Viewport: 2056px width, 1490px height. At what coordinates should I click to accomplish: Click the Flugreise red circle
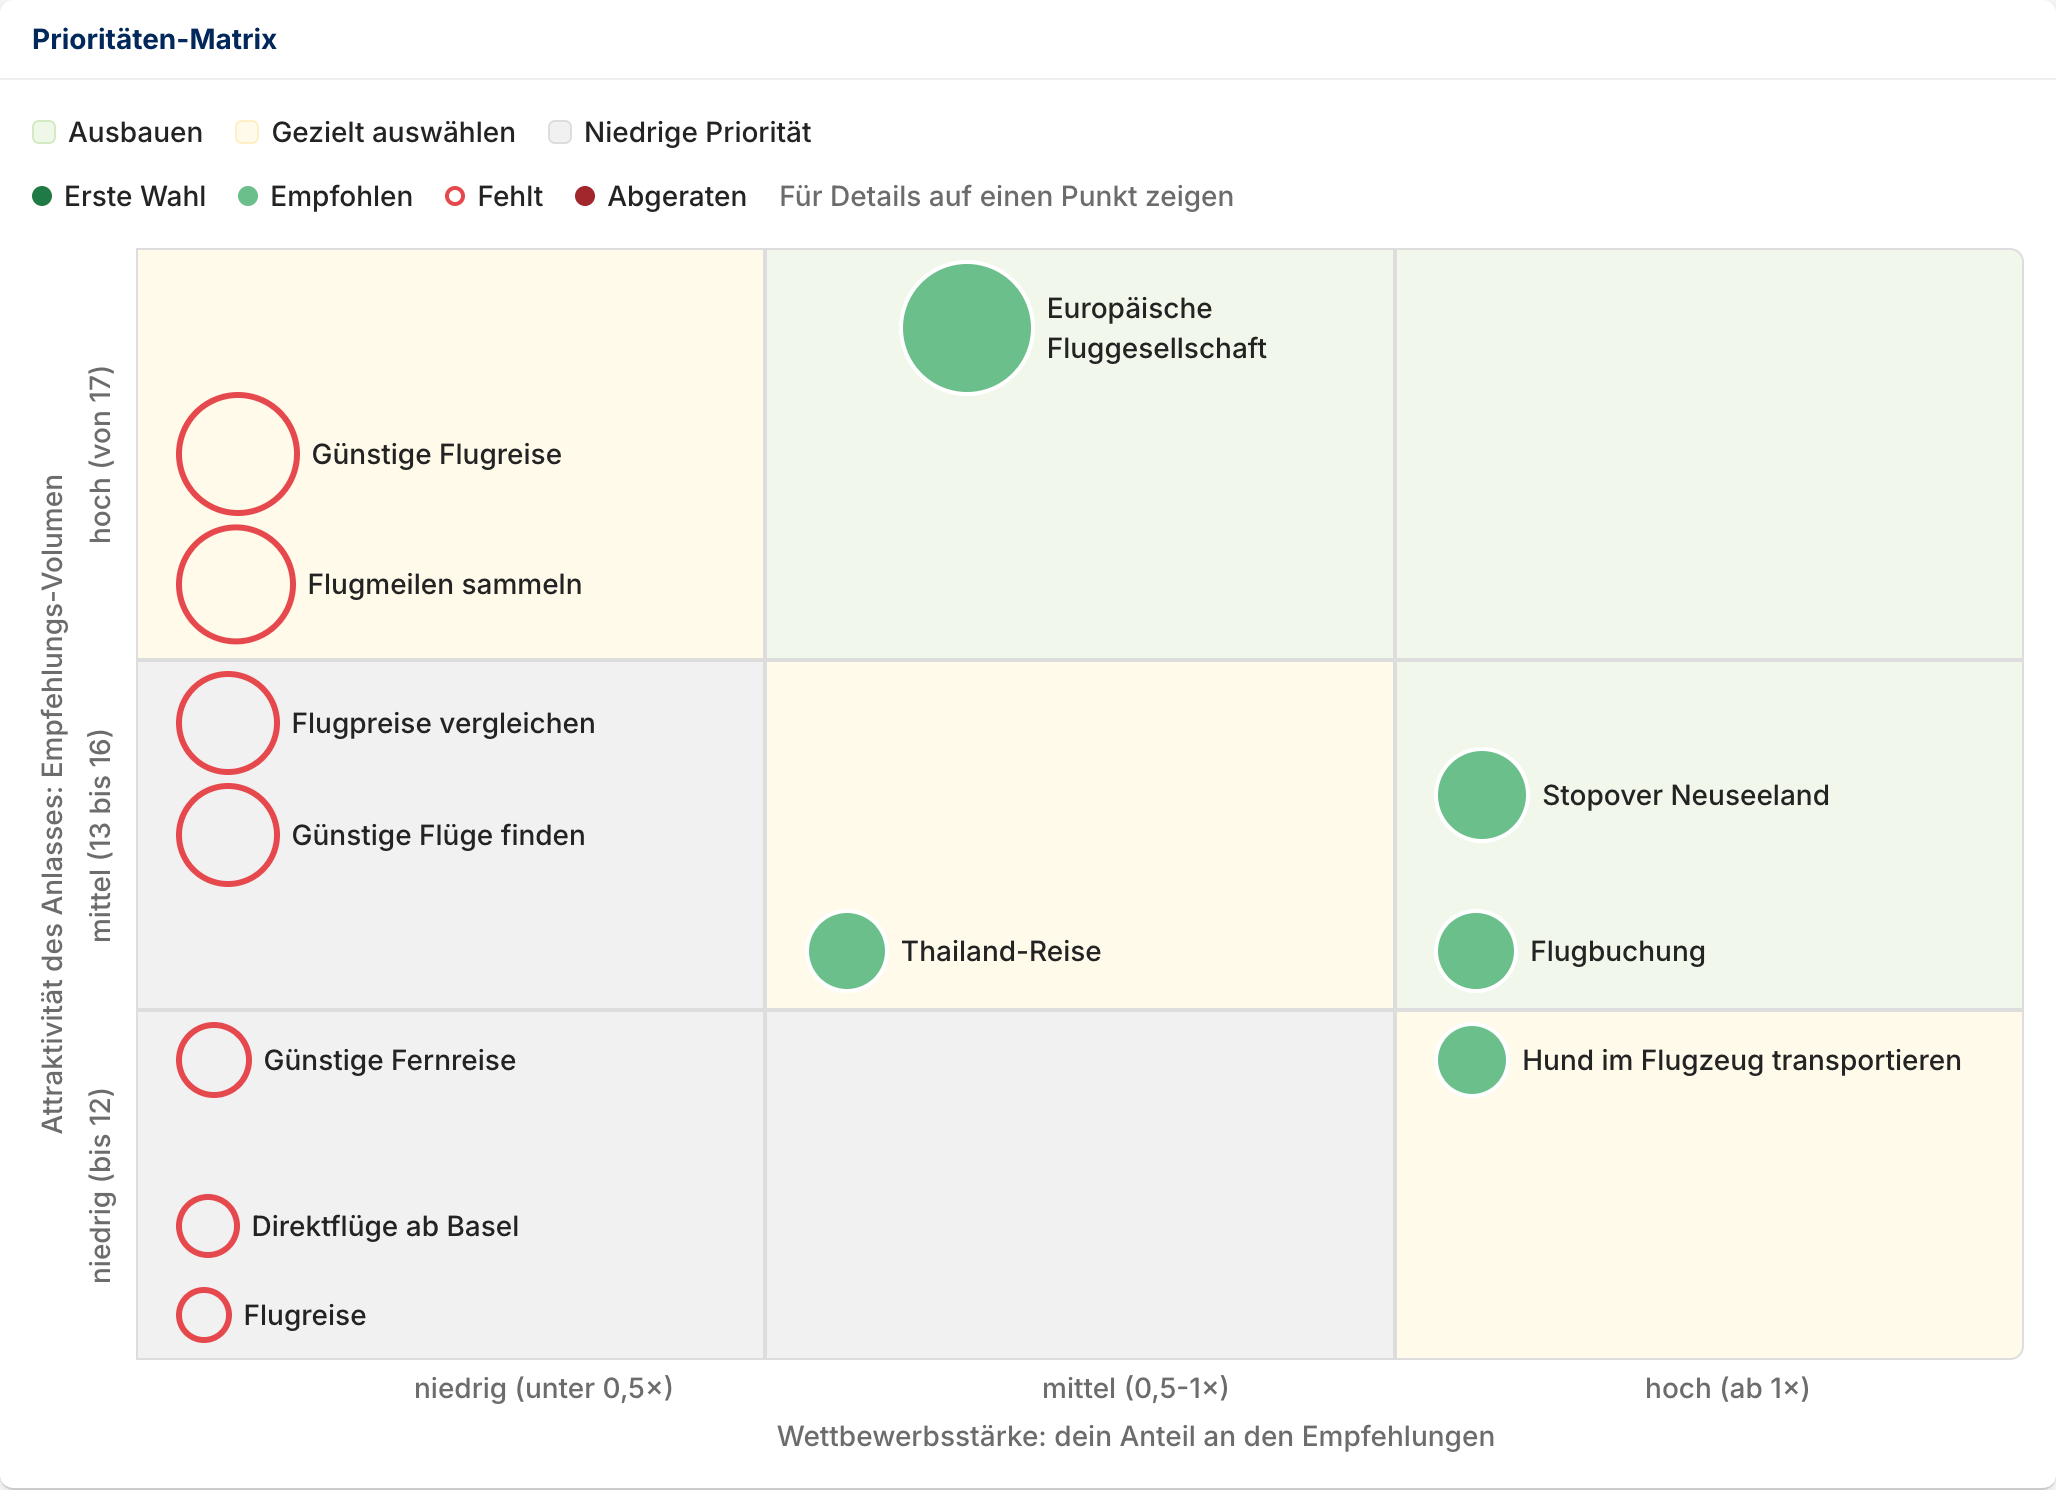click(x=204, y=1315)
